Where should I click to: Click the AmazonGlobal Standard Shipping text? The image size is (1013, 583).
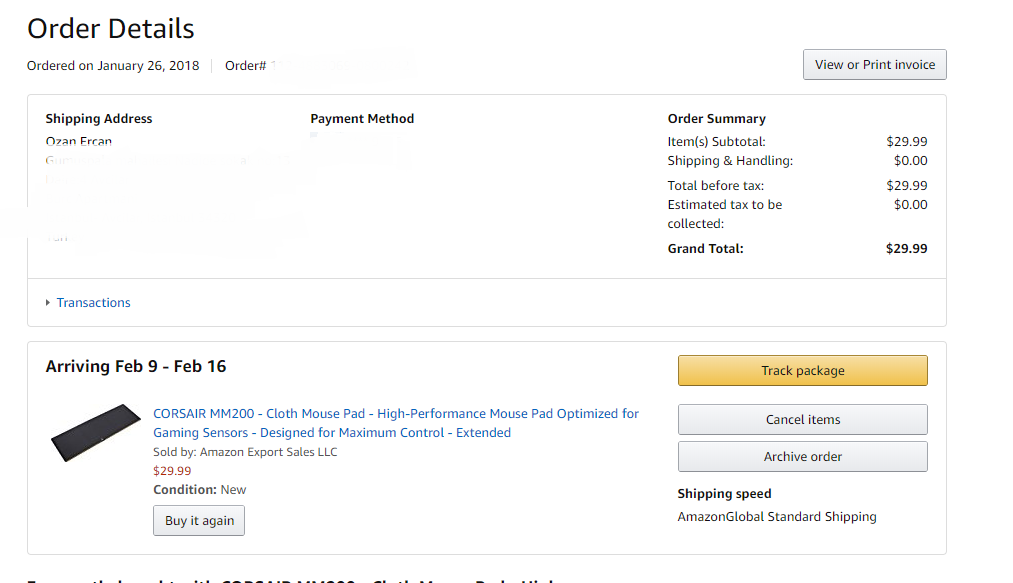777,516
